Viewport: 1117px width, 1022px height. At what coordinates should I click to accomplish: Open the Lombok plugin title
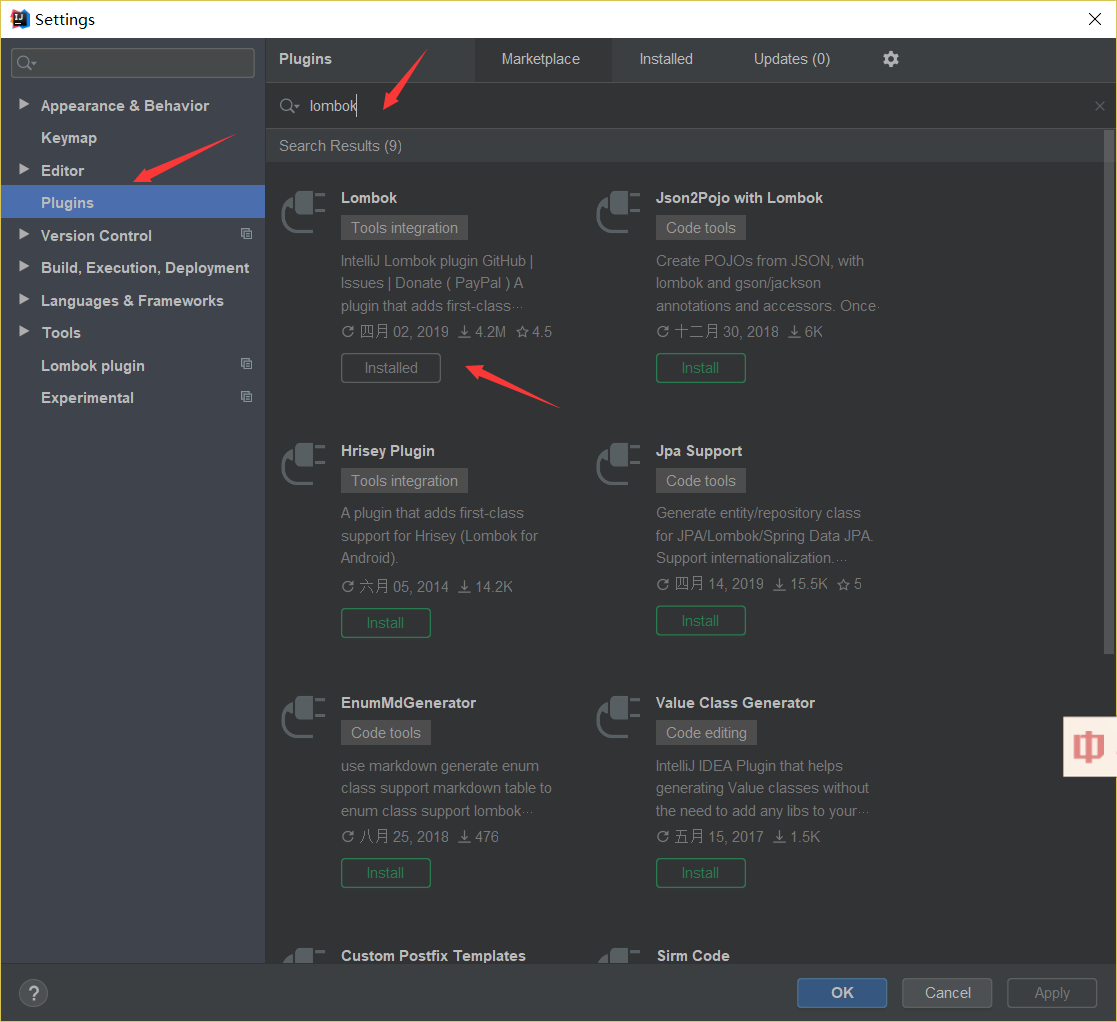pyautogui.click(x=368, y=198)
